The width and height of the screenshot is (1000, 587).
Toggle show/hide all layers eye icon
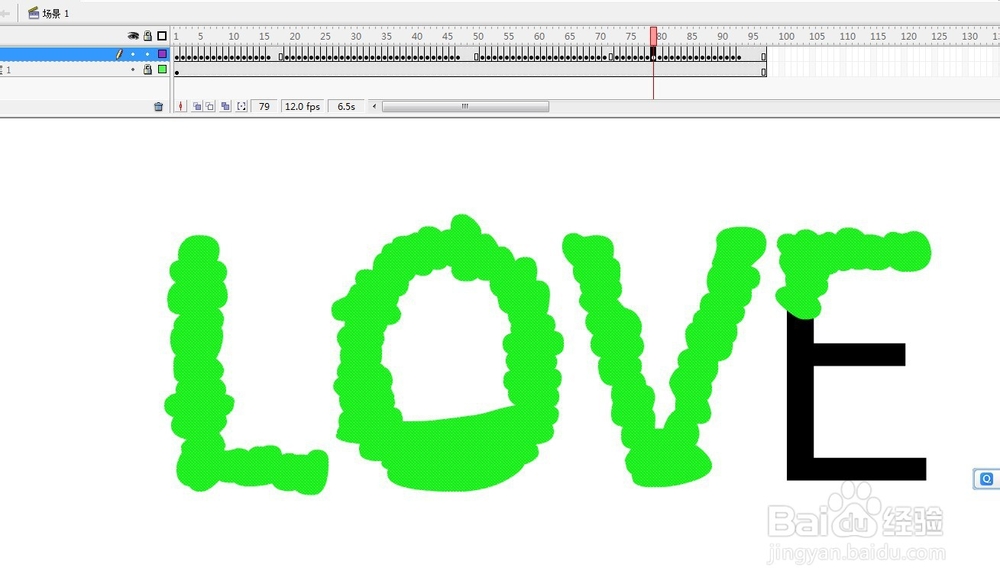[133, 36]
